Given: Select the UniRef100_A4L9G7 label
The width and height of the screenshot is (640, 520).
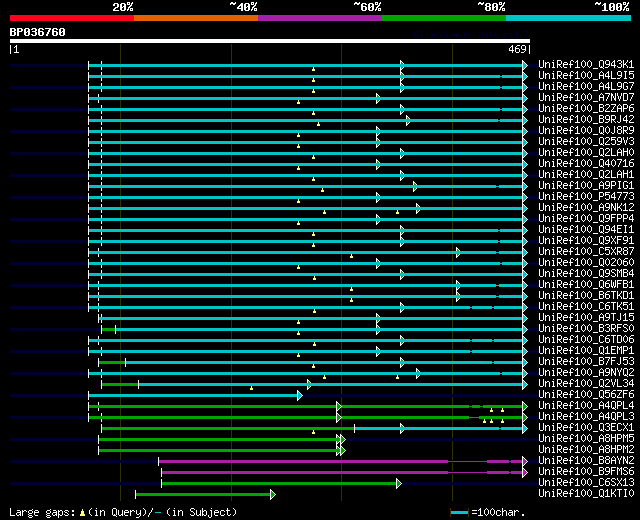Looking at the screenshot, I should coord(586,87).
